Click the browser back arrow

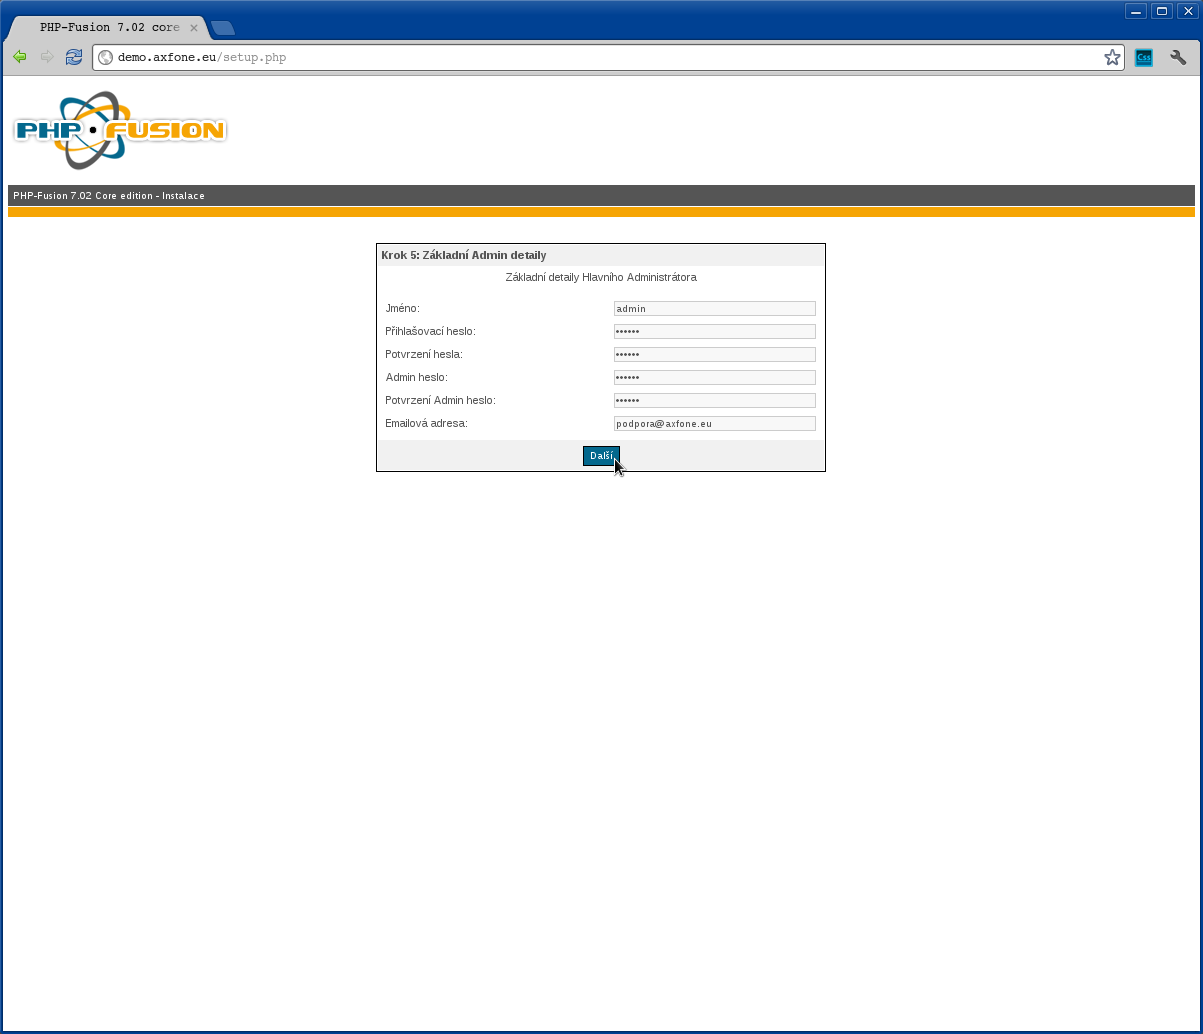pos(20,57)
